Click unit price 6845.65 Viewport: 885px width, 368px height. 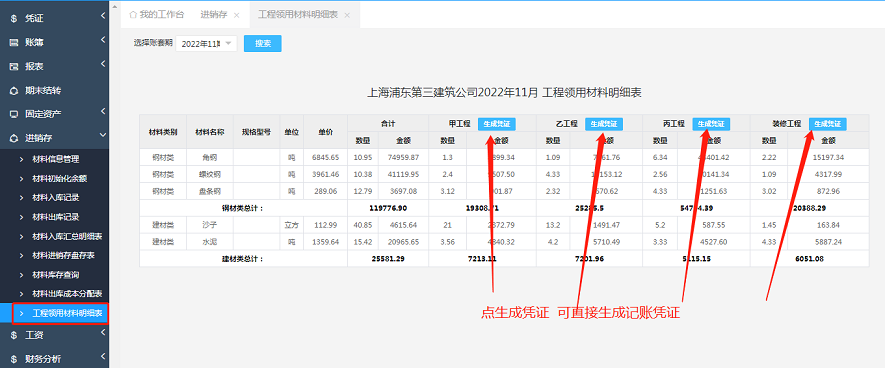(x=325, y=157)
